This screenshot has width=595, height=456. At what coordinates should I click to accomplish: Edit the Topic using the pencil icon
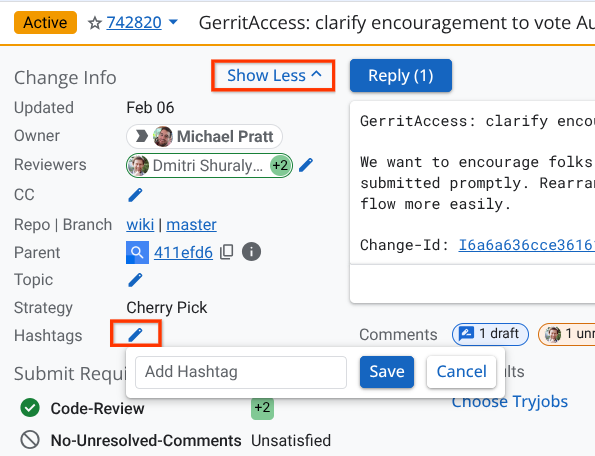[x=135, y=280]
